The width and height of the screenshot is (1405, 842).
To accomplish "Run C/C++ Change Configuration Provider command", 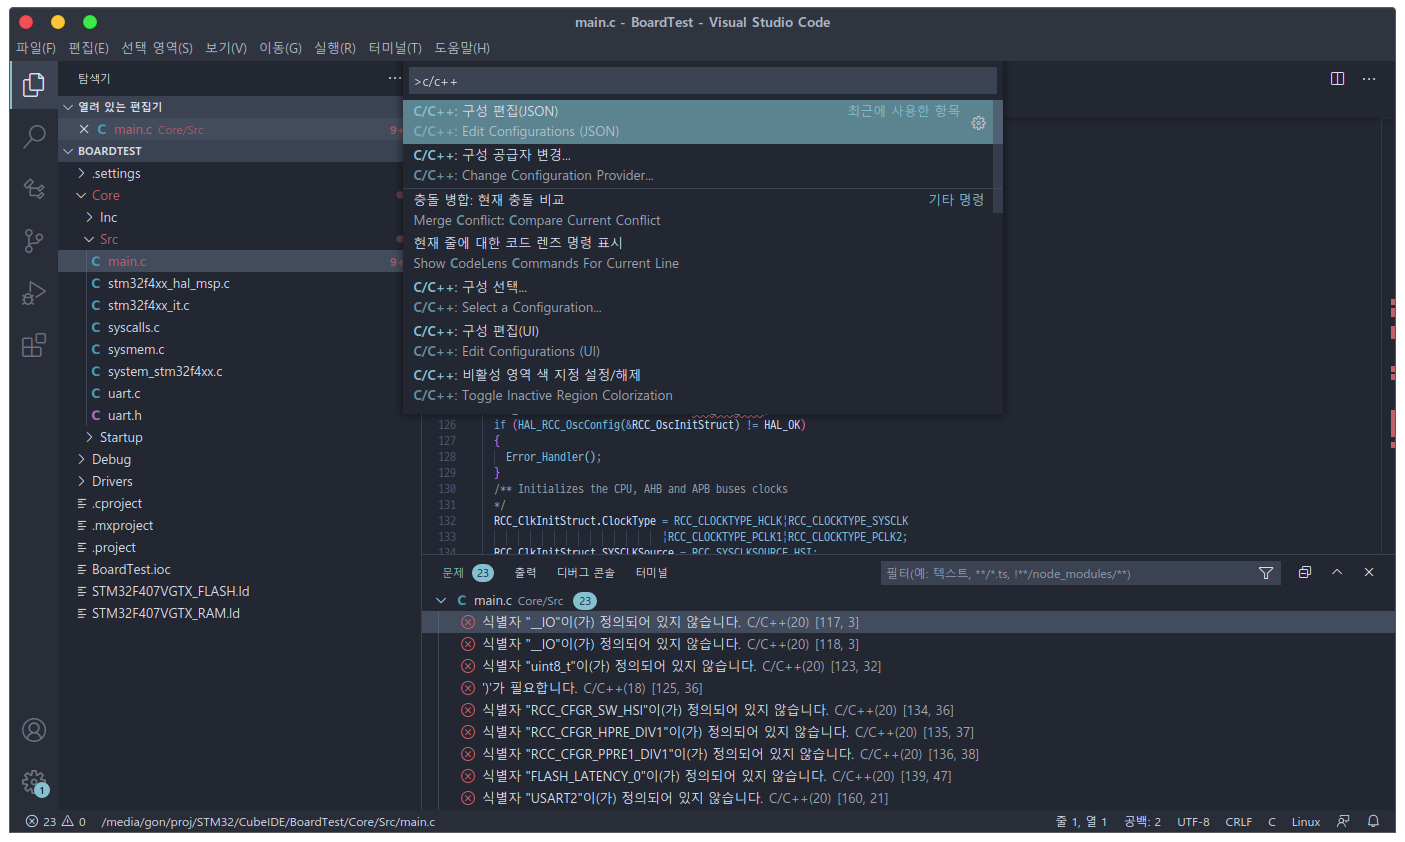I will point(698,165).
